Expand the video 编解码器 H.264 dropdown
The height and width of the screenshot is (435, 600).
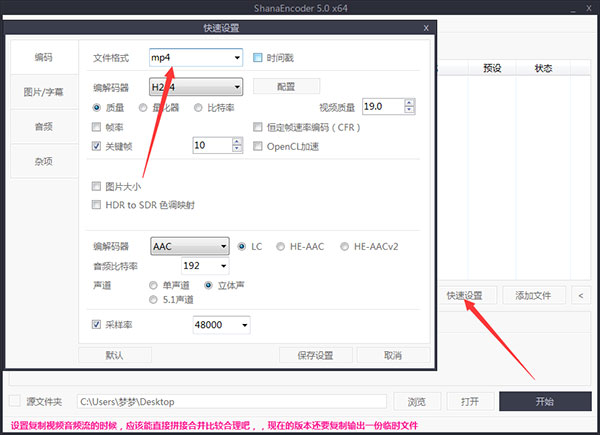coord(234,86)
